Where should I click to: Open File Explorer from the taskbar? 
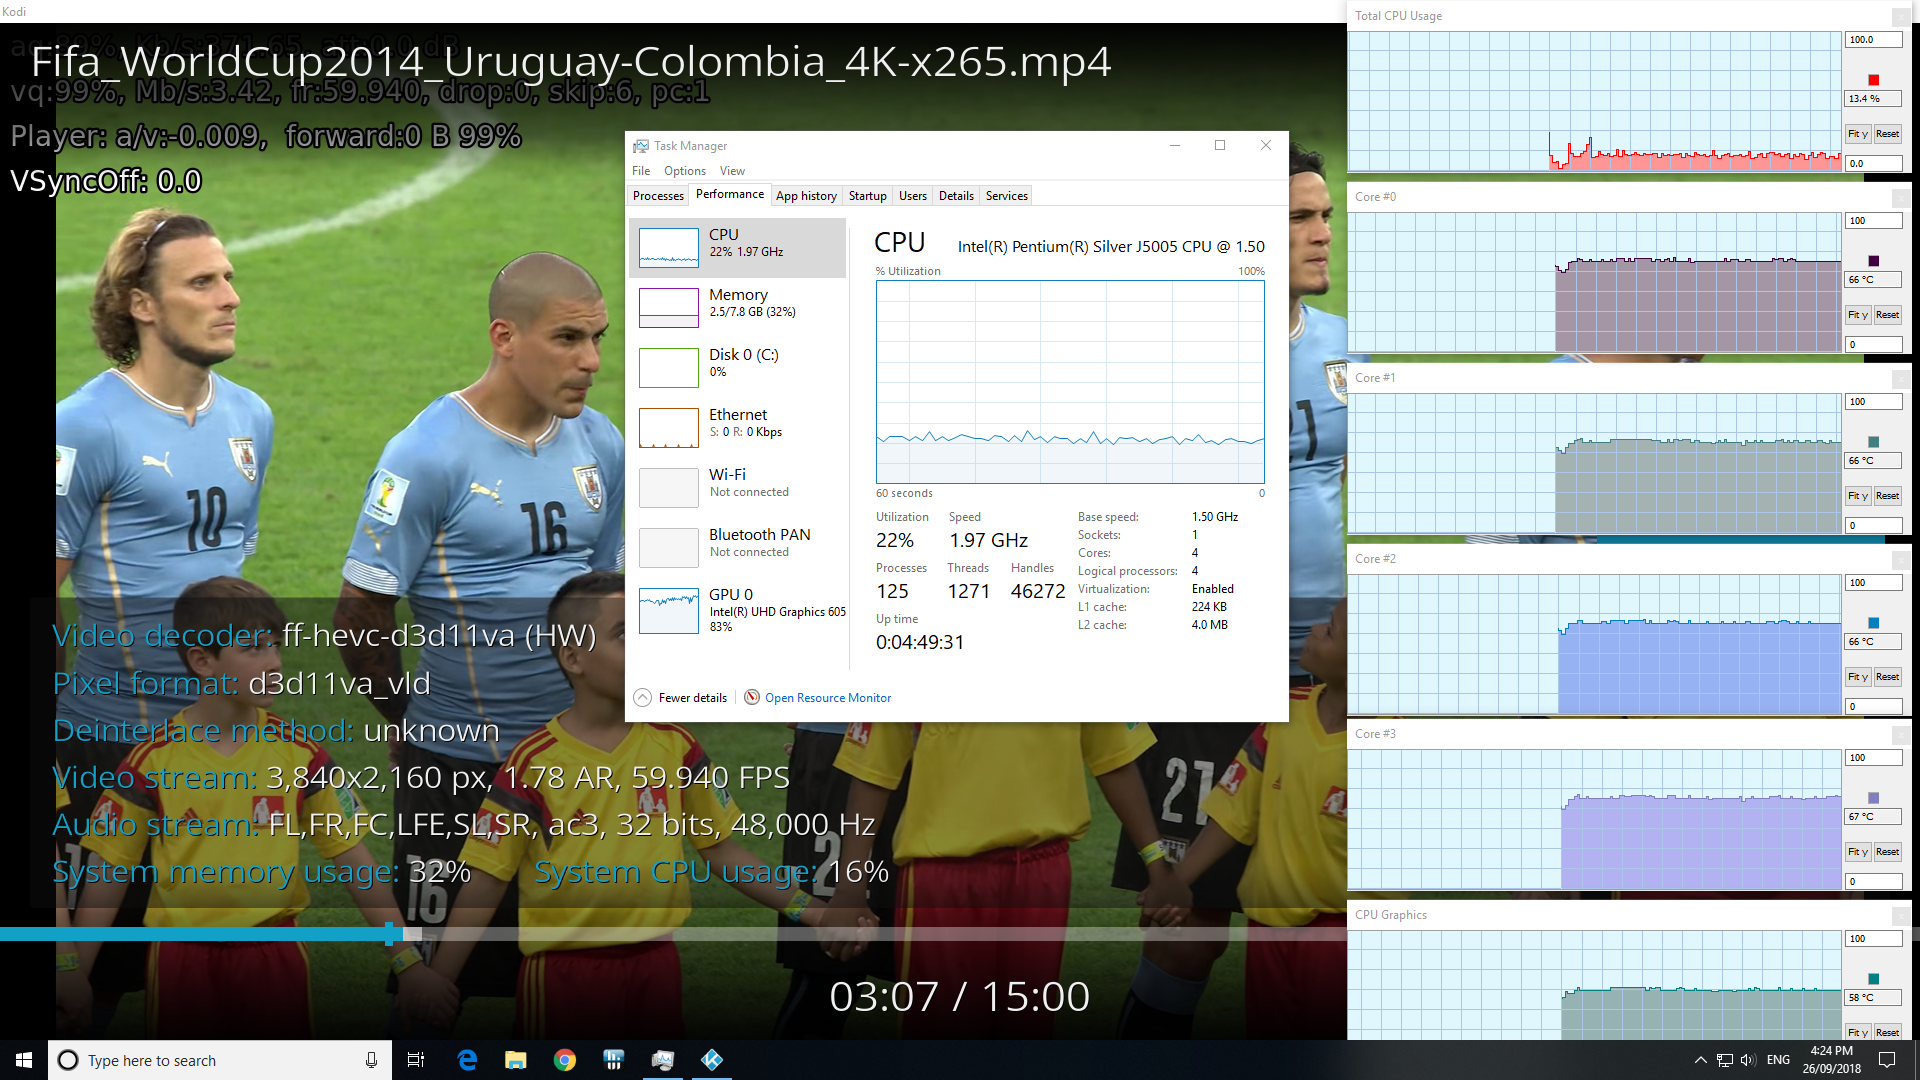(515, 1060)
